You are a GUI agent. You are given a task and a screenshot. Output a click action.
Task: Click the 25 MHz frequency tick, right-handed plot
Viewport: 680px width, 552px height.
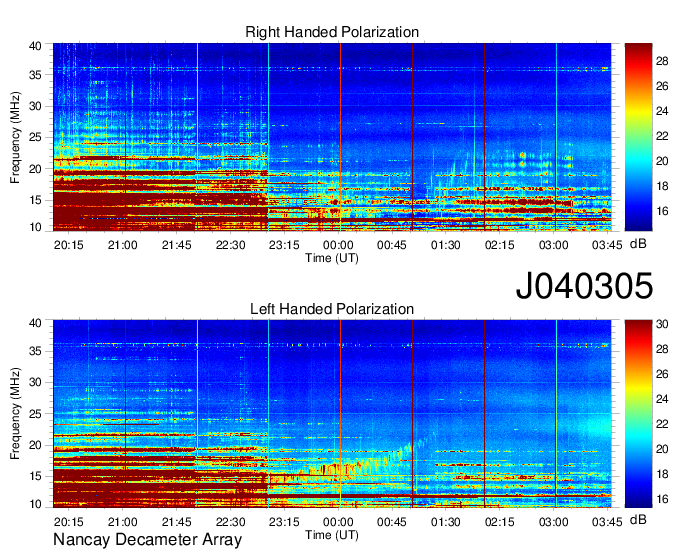point(35,137)
